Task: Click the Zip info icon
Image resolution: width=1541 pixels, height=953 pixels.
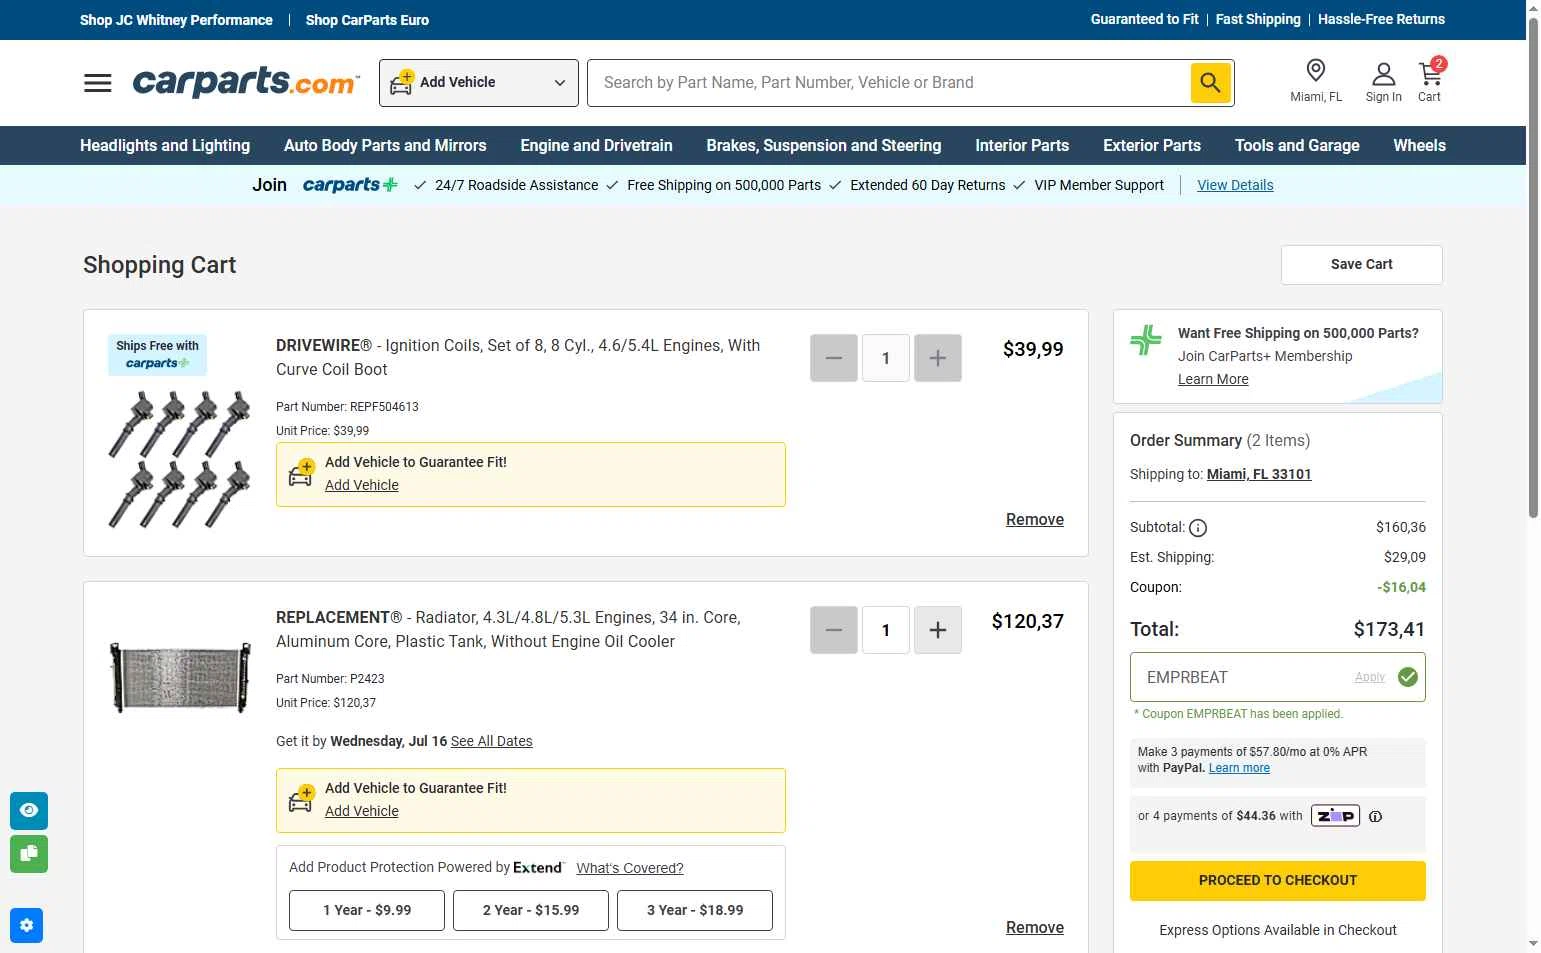Action: [1376, 816]
